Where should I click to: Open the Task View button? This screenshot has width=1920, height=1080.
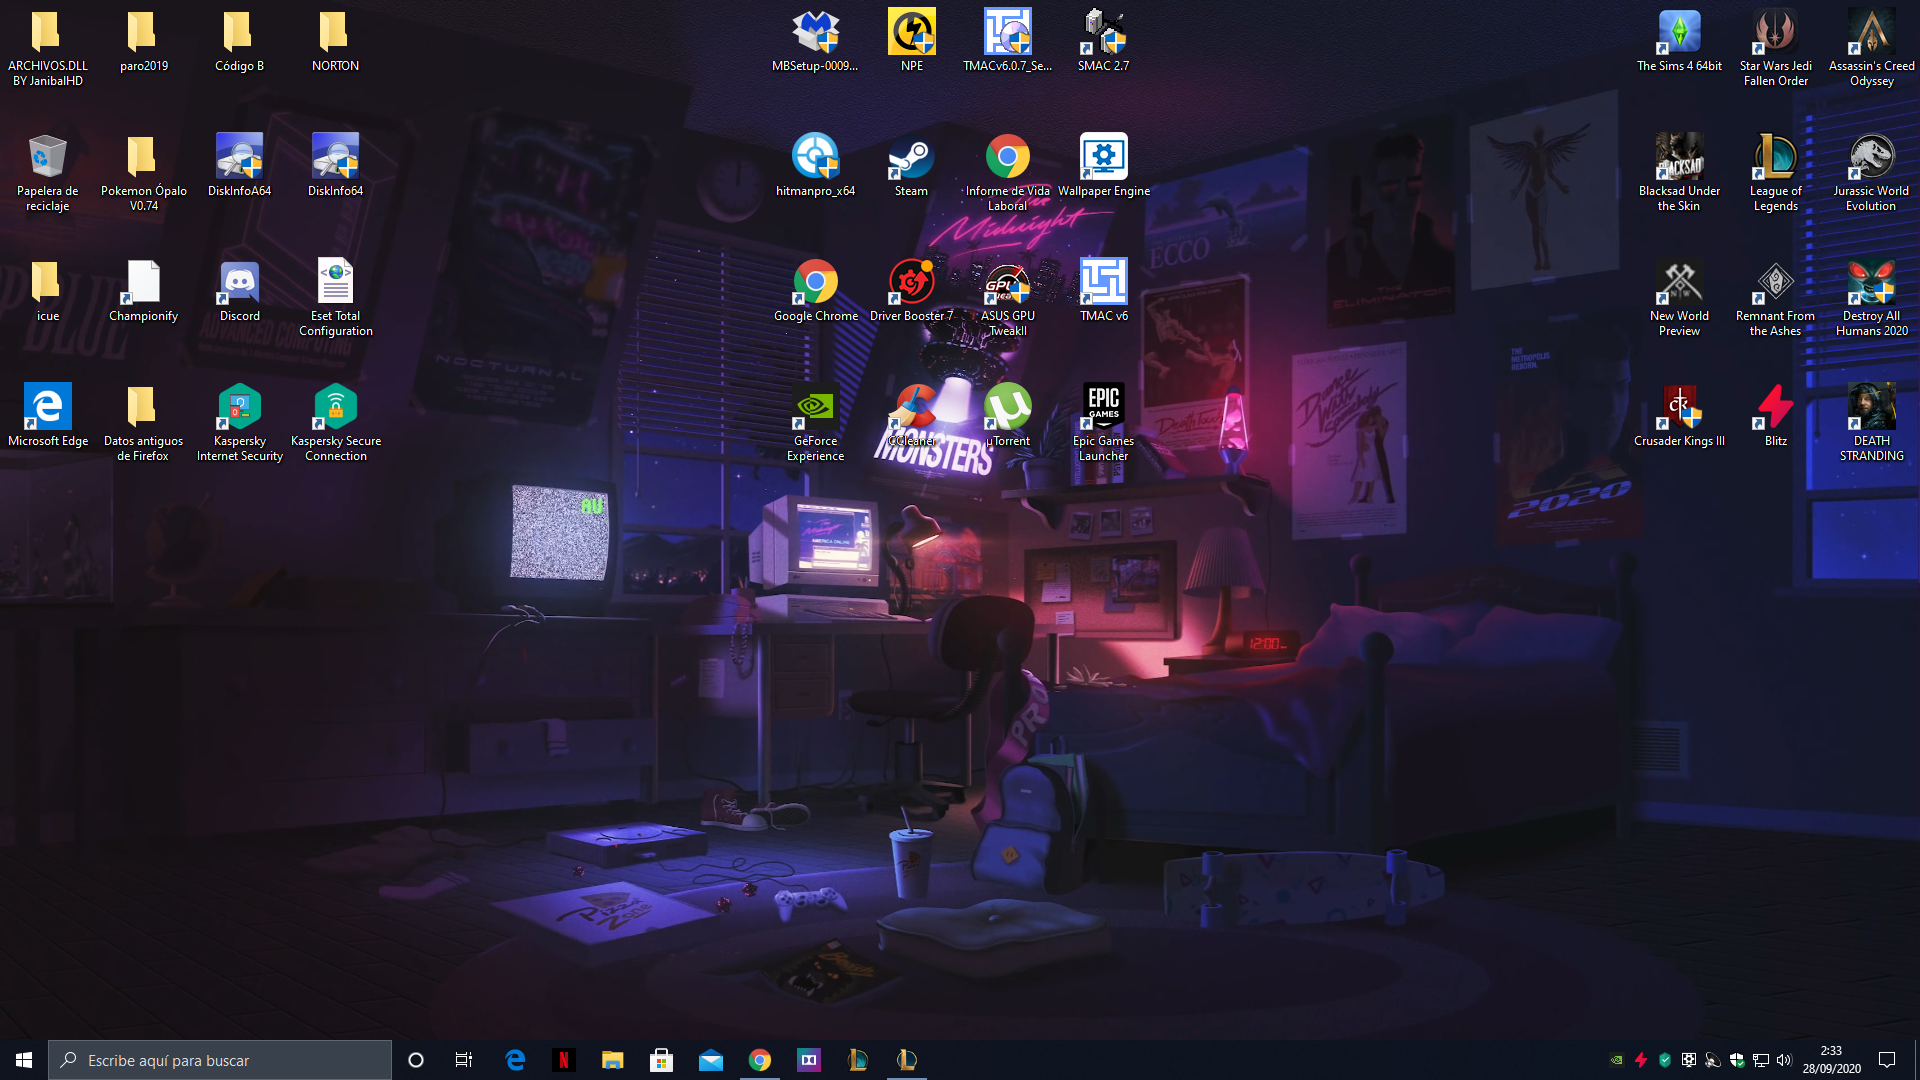(463, 1060)
